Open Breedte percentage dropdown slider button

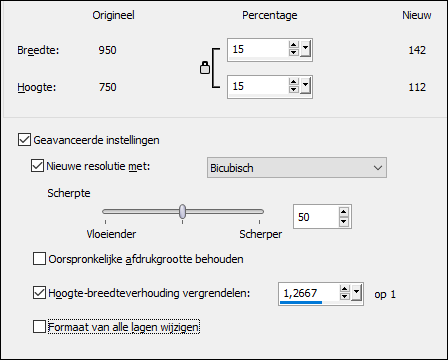305,49
